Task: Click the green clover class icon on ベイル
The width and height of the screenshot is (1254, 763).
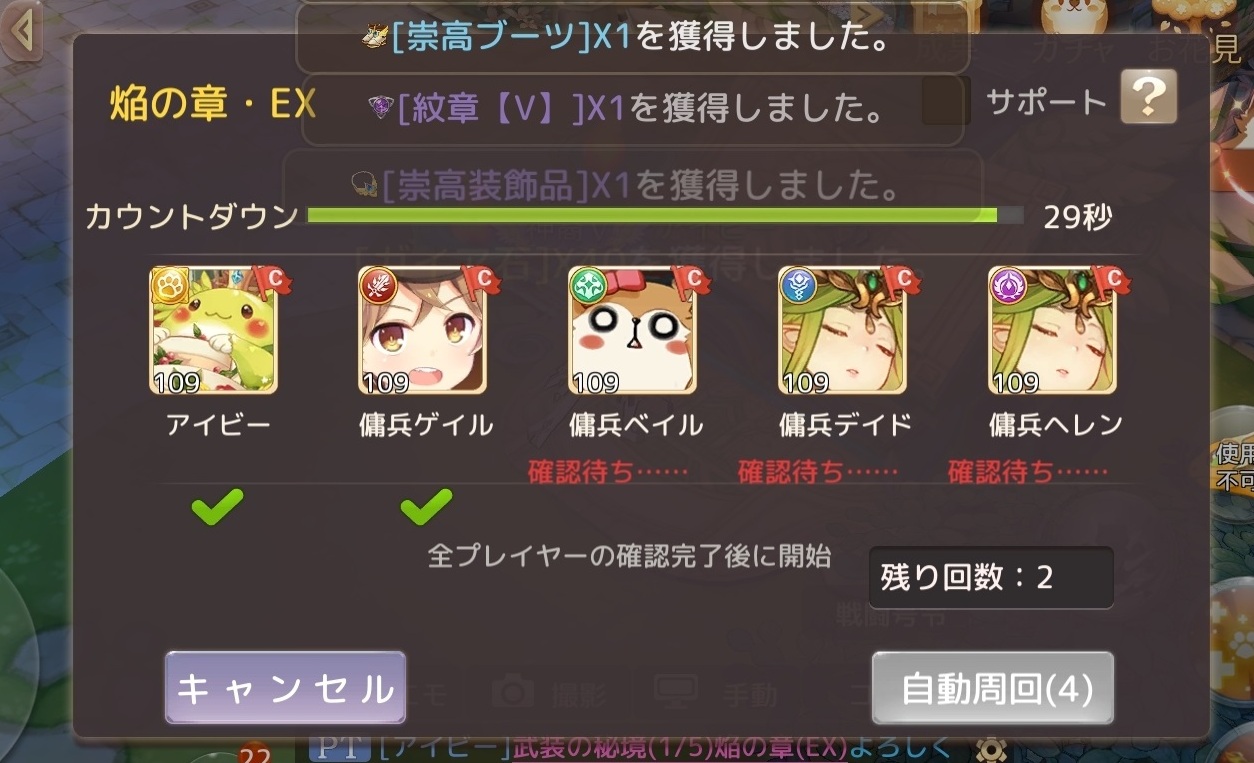Action: click(x=588, y=286)
